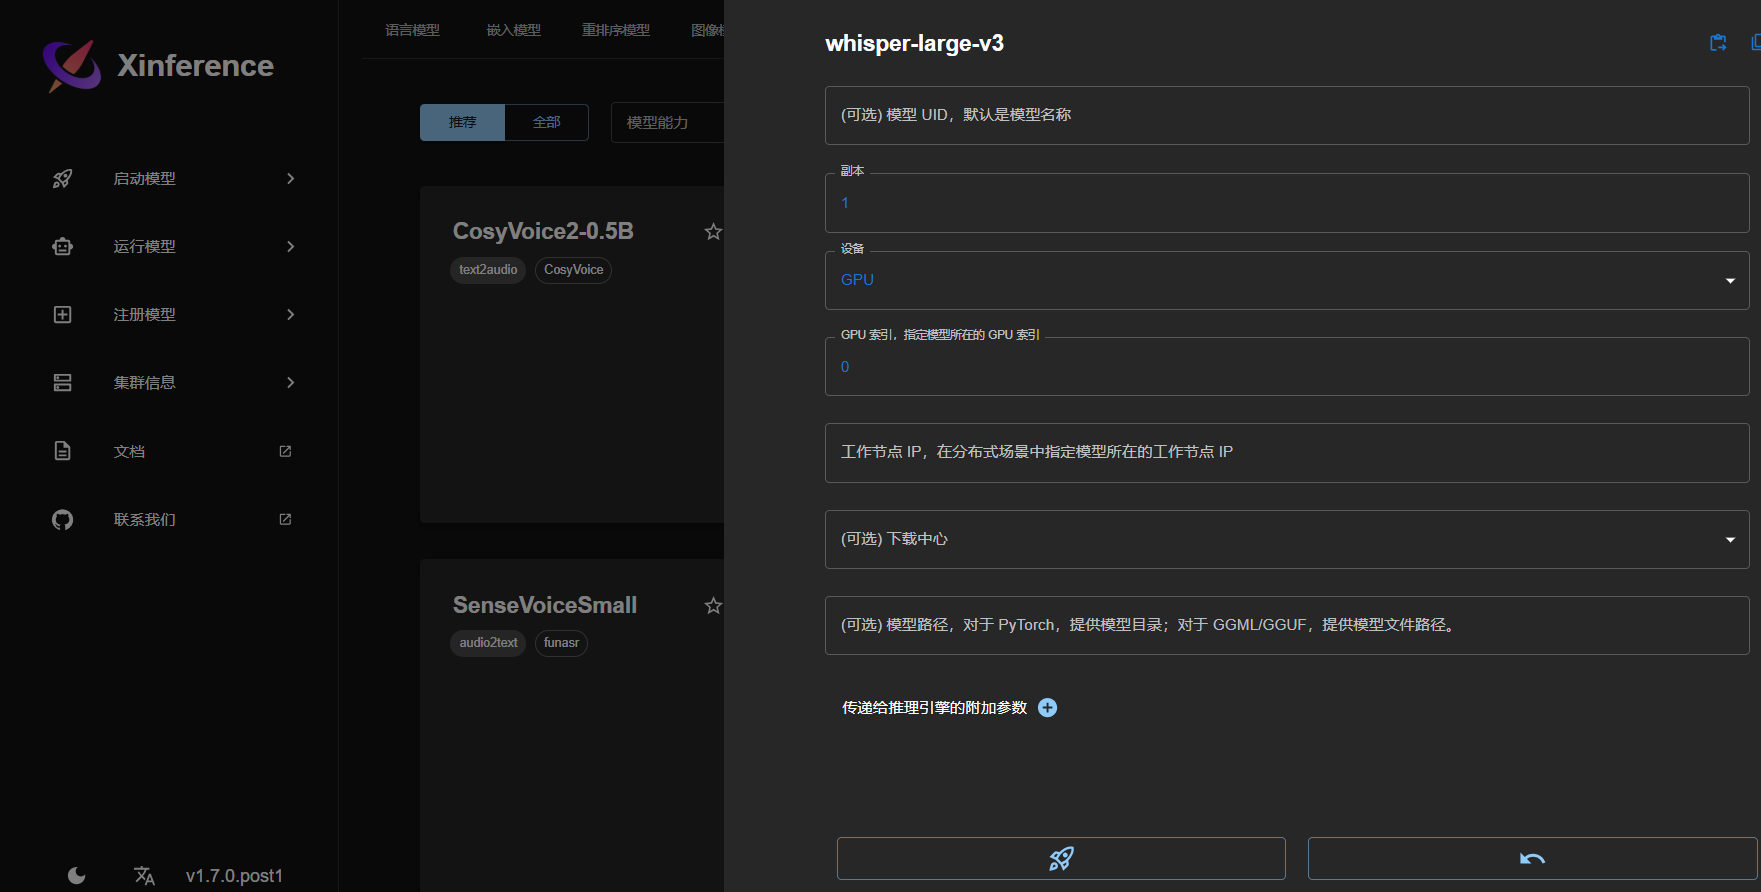Switch to the 重排序模型 tab
The width and height of the screenshot is (1761, 892).
(616, 30)
